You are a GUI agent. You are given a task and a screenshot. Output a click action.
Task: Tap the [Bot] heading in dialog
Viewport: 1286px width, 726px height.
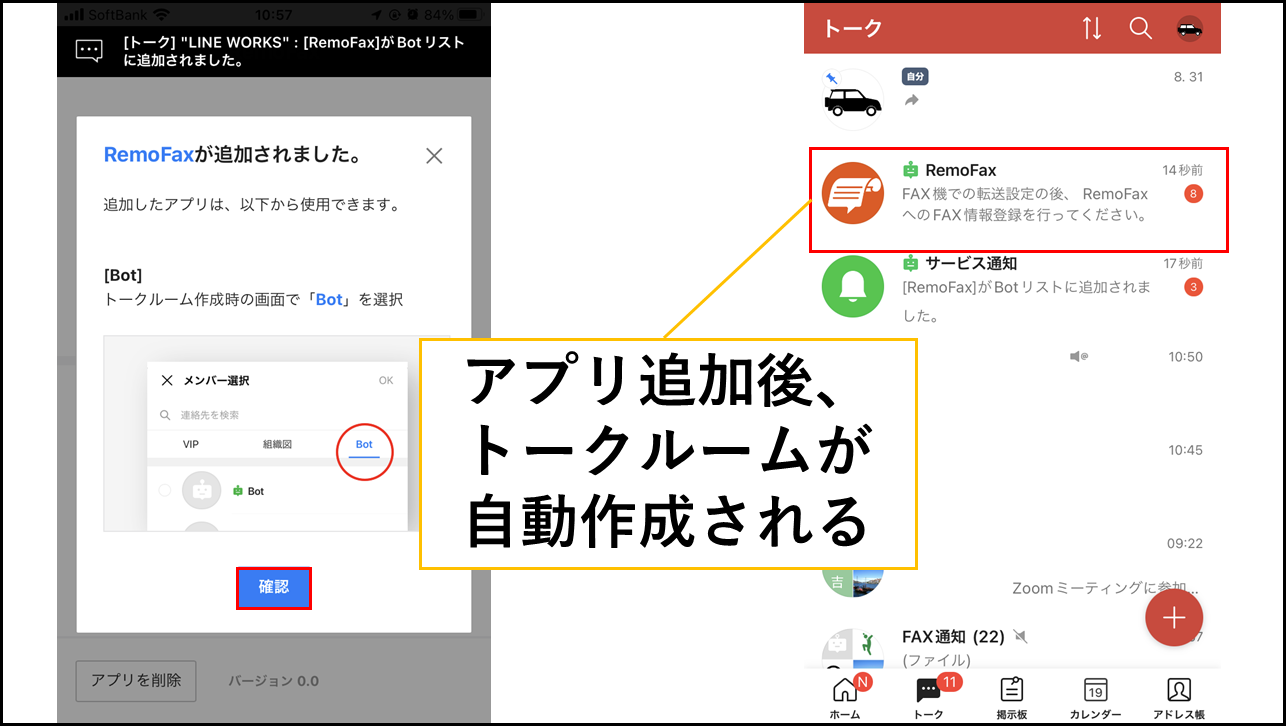[123, 275]
